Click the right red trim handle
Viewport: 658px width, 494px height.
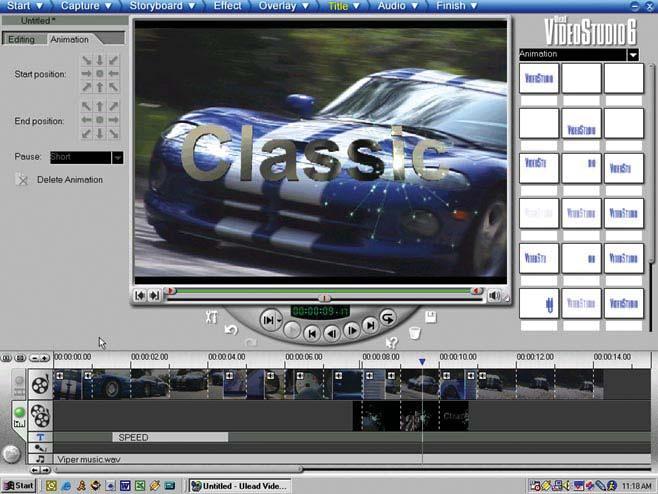pos(476,290)
